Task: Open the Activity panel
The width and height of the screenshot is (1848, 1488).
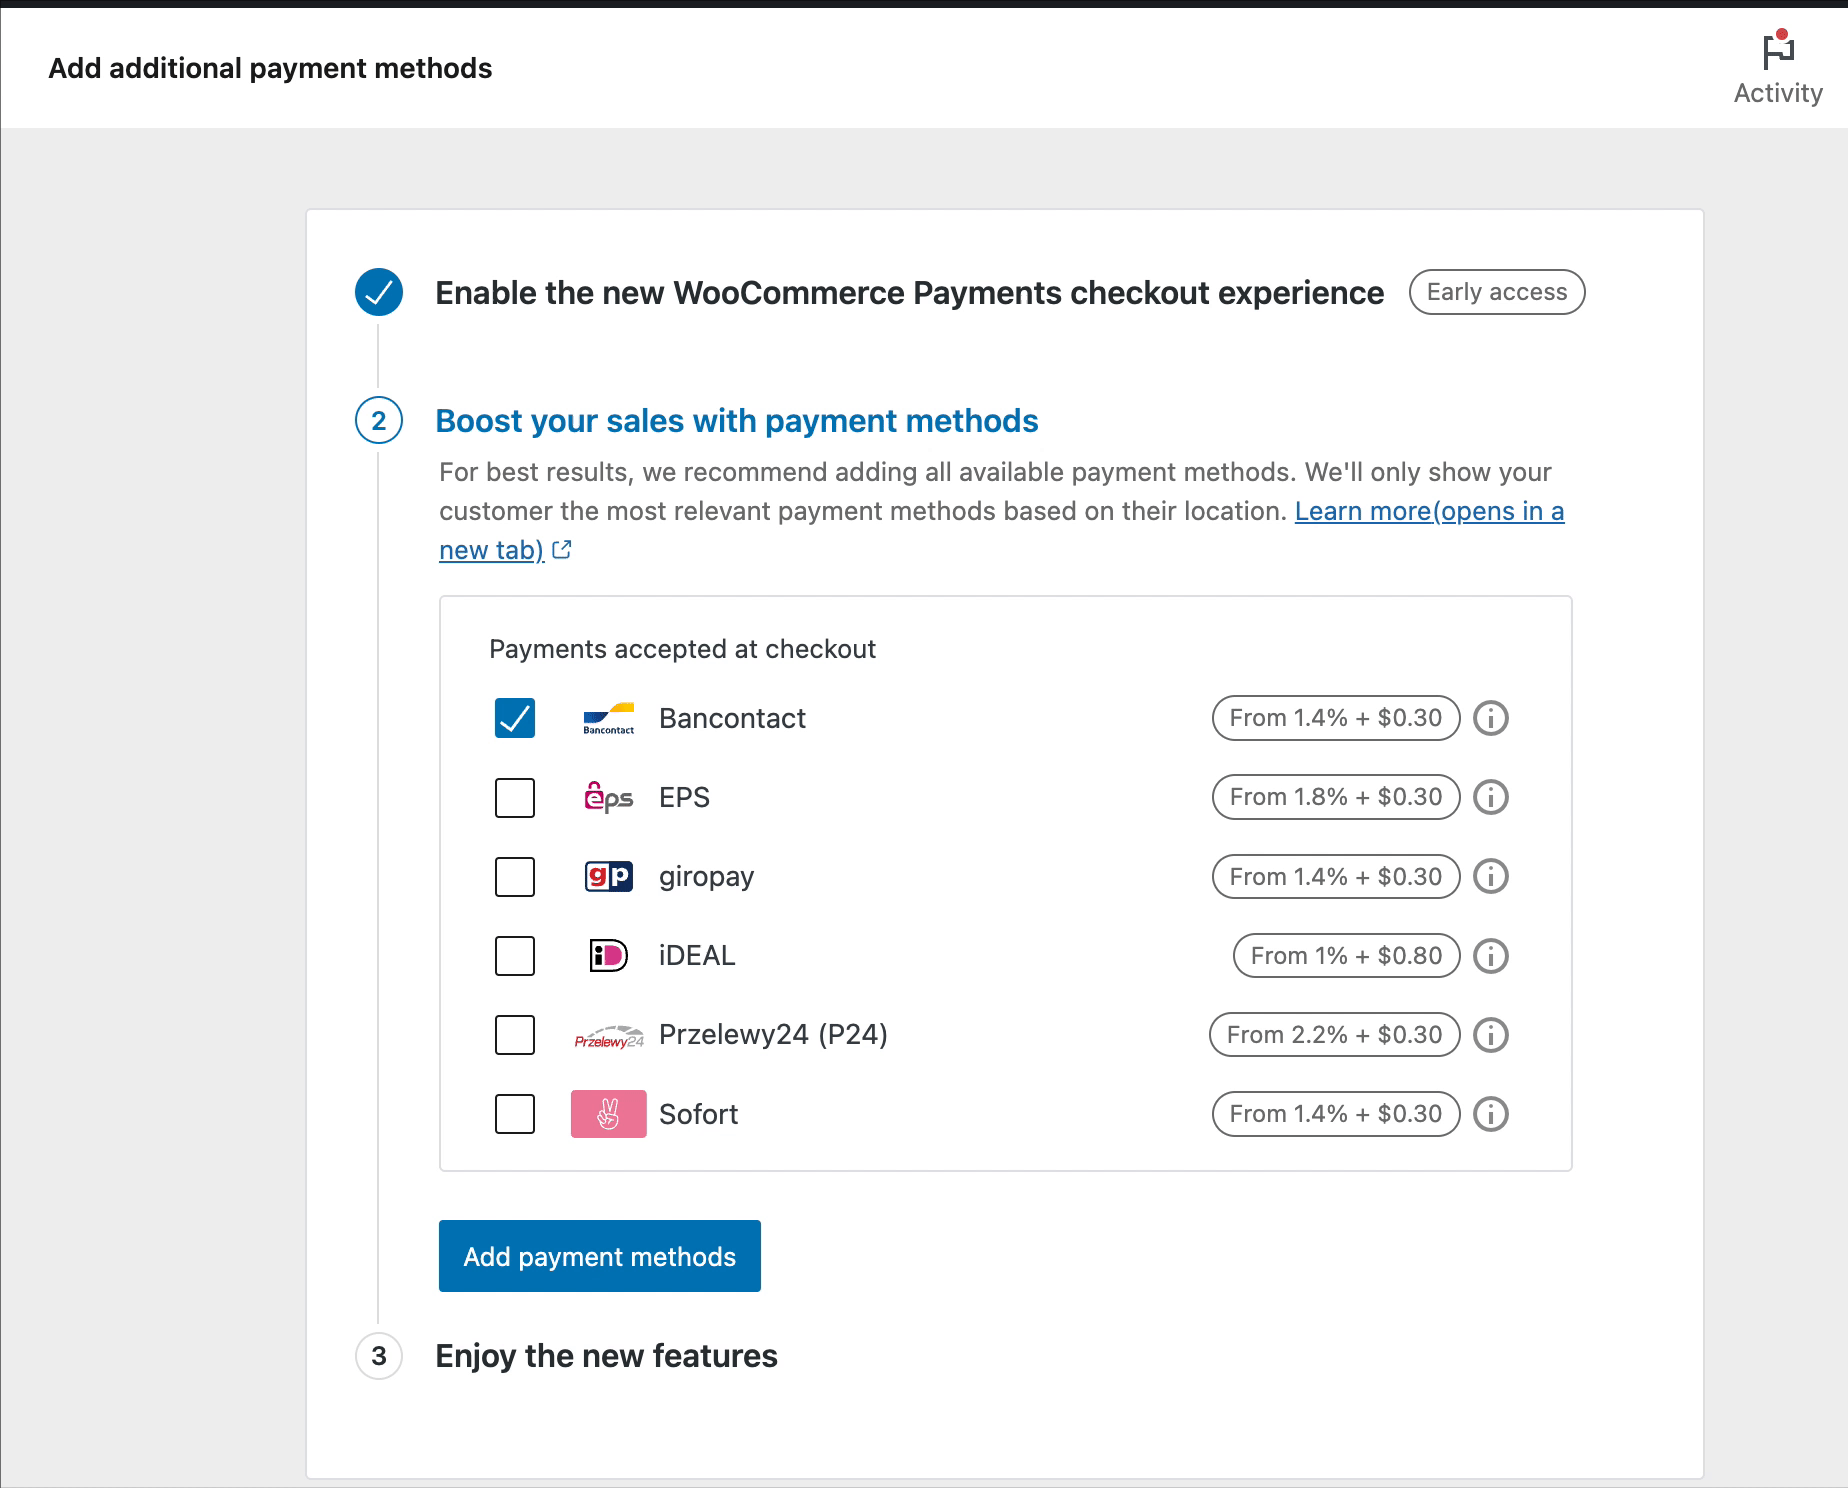Action: (1778, 65)
